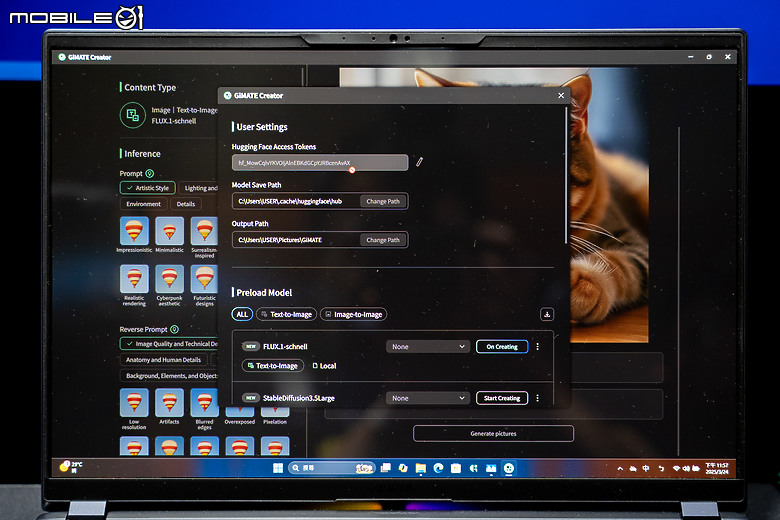
Task: Click the main window right-side scrollbar
Action: (679, 291)
